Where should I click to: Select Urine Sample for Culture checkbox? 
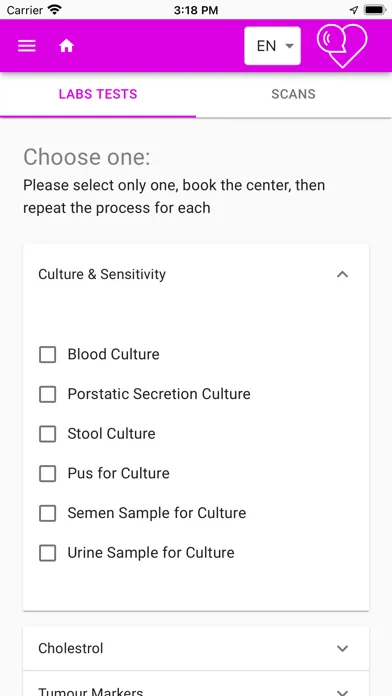click(48, 553)
